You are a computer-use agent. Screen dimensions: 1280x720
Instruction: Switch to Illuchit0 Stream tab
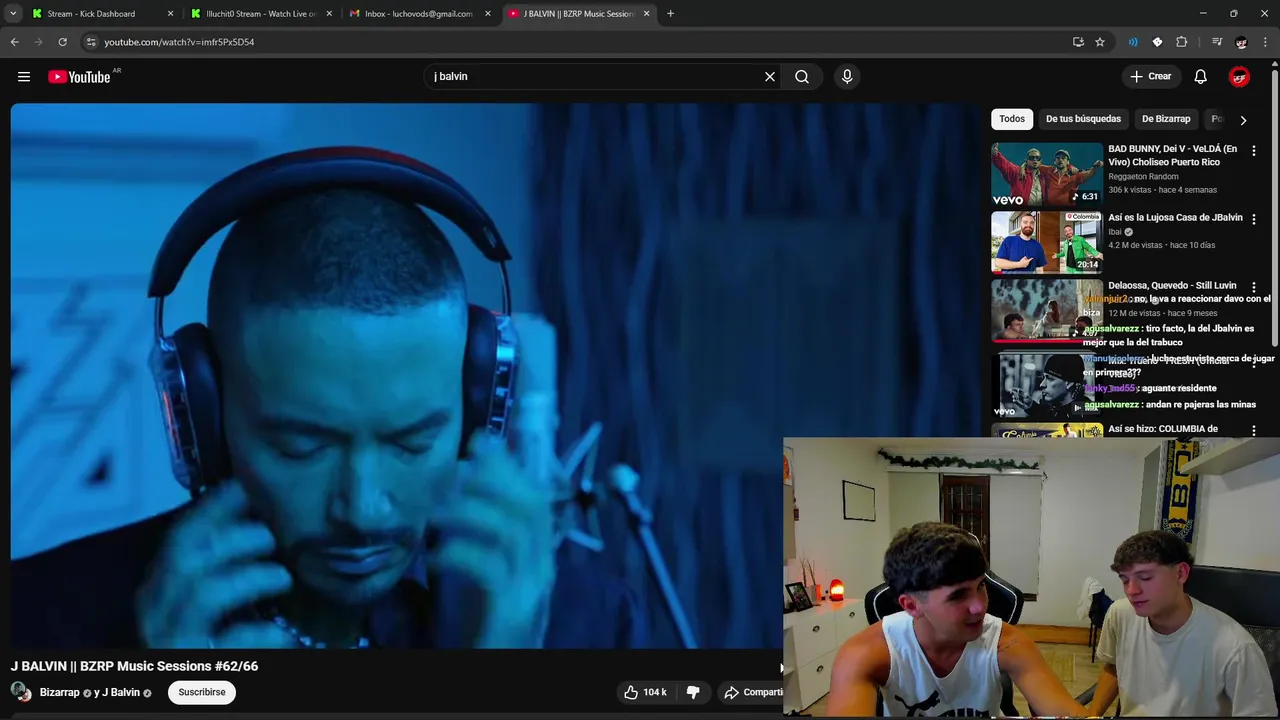tap(262, 14)
